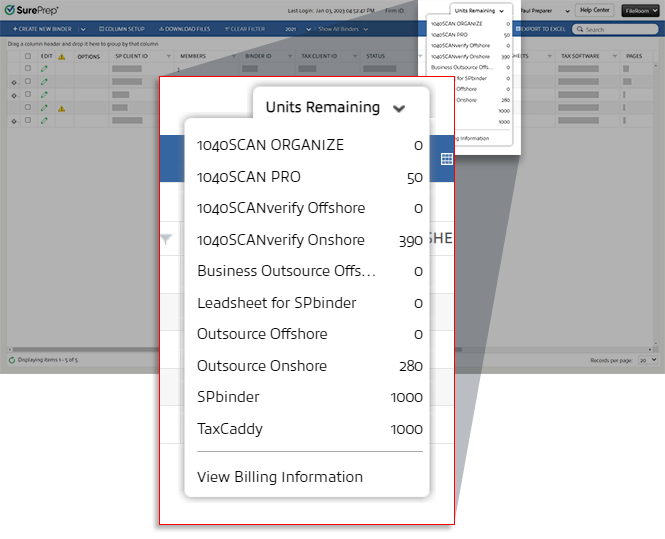Click the grid refresh icon beside Displaying items
This screenshot has width=665, height=539.
point(12,360)
